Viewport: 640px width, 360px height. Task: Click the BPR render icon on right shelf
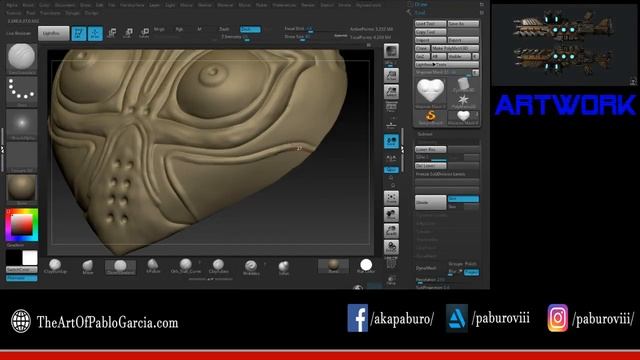(x=391, y=51)
